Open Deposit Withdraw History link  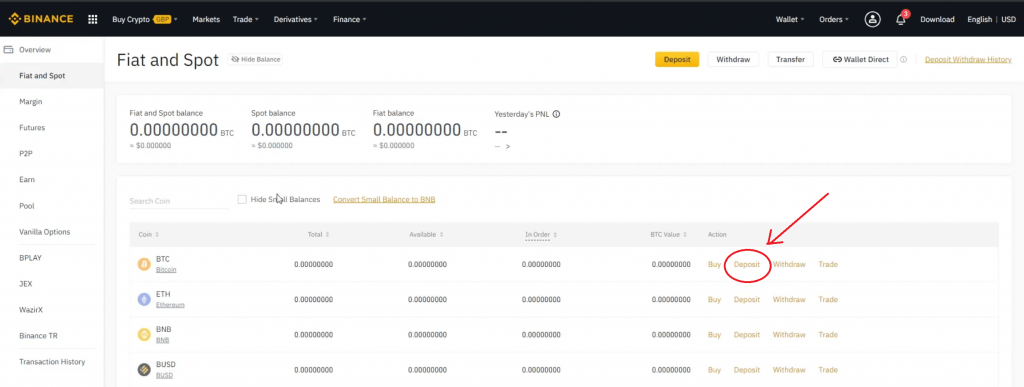coord(968,59)
